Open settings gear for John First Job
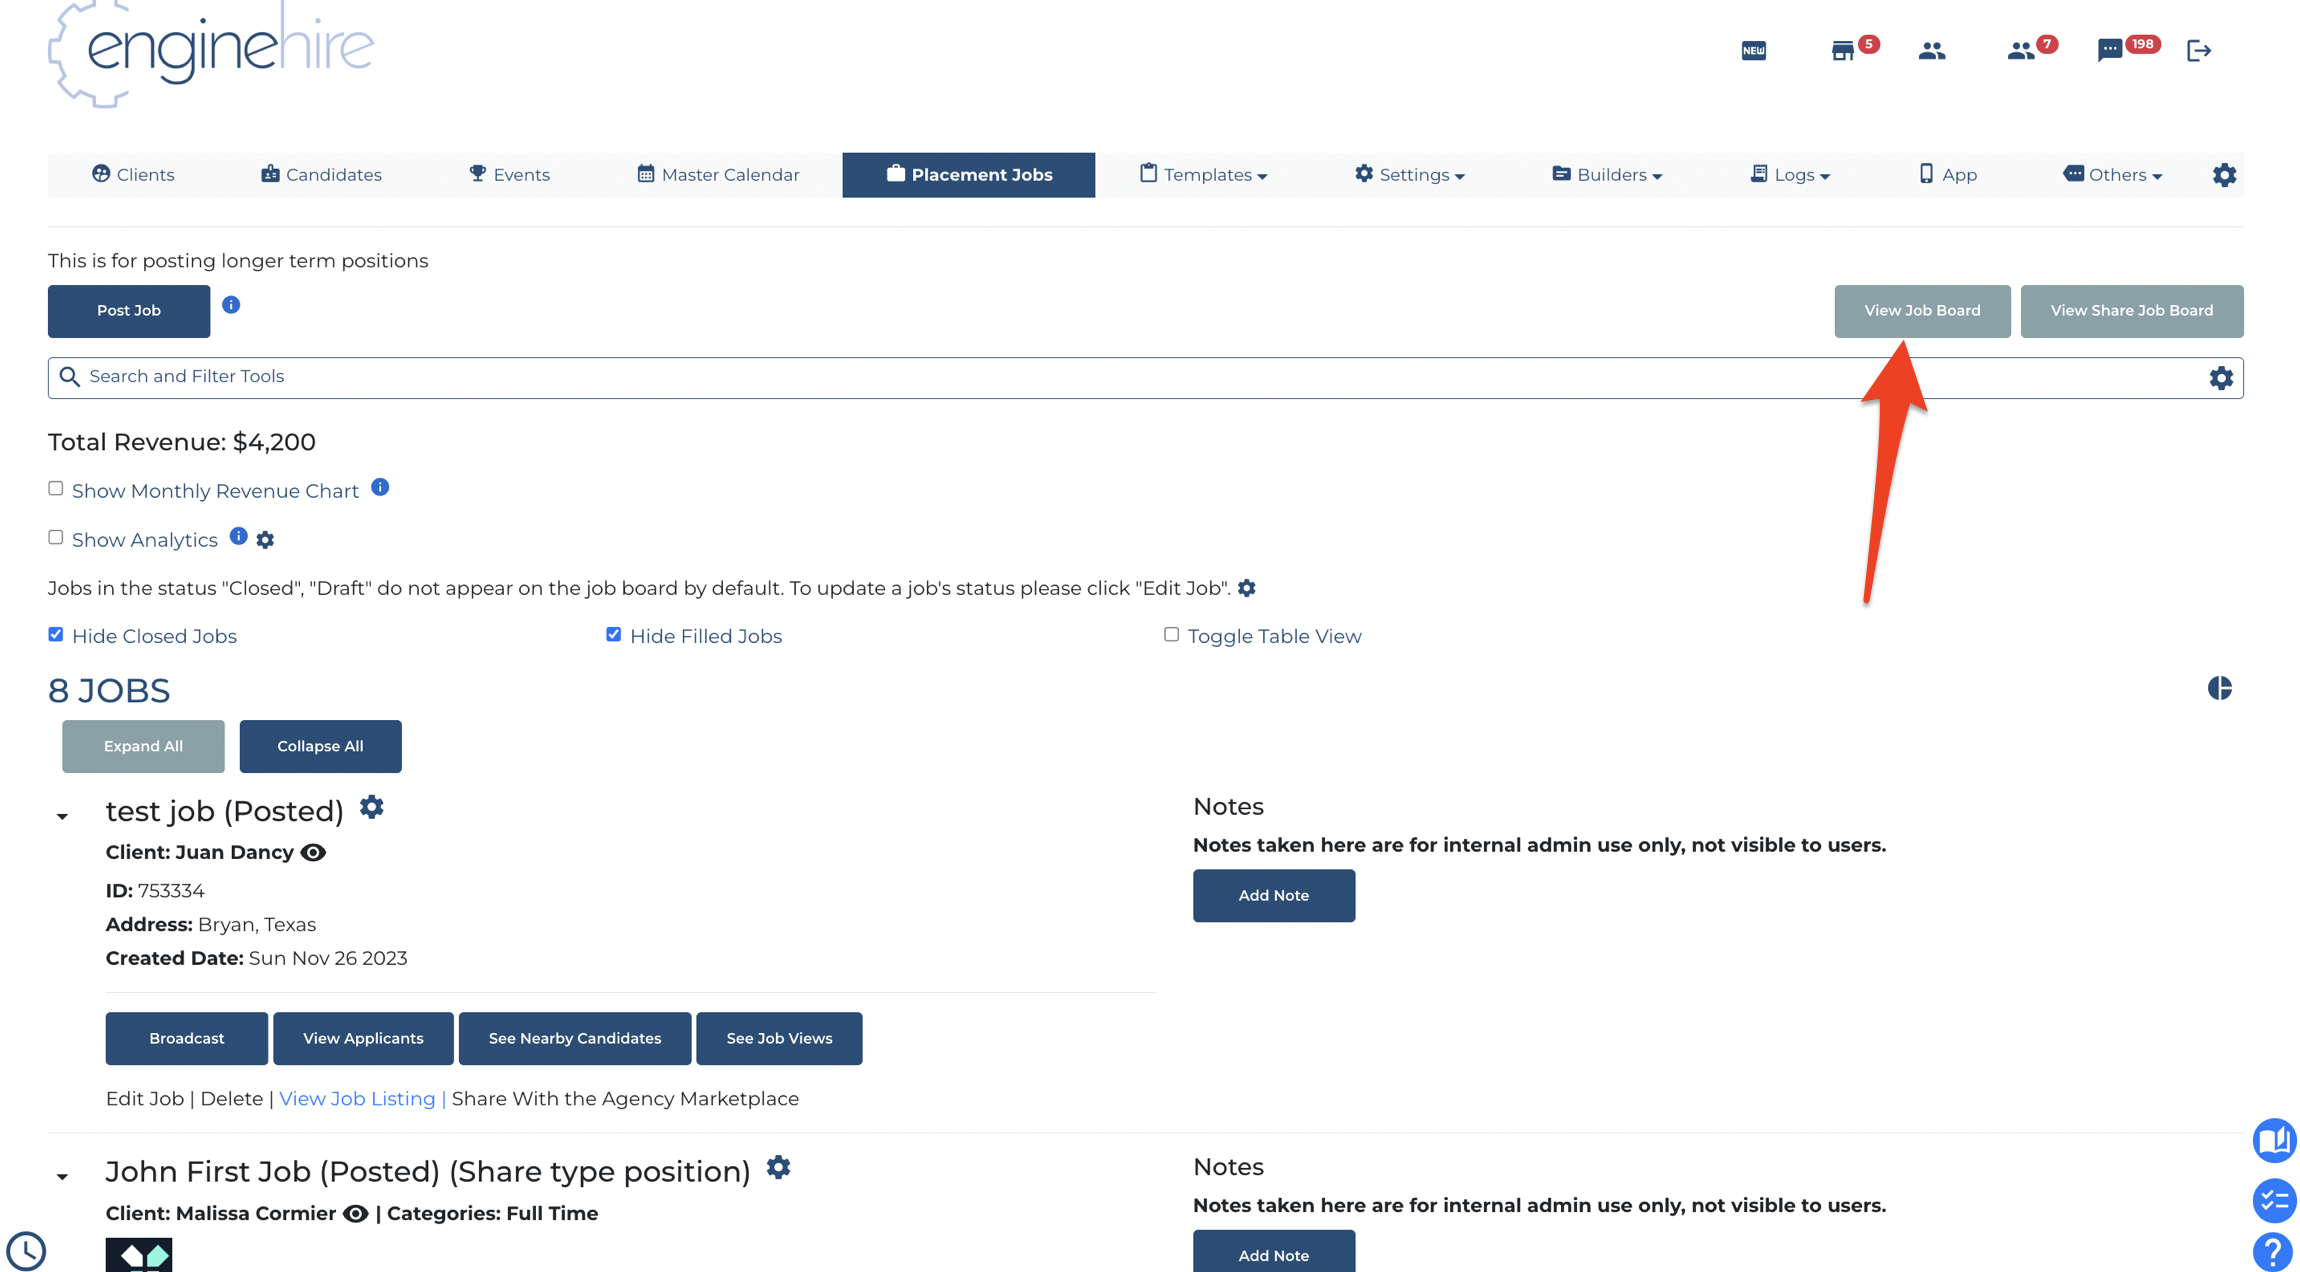The width and height of the screenshot is (2300, 1272). click(779, 1167)
